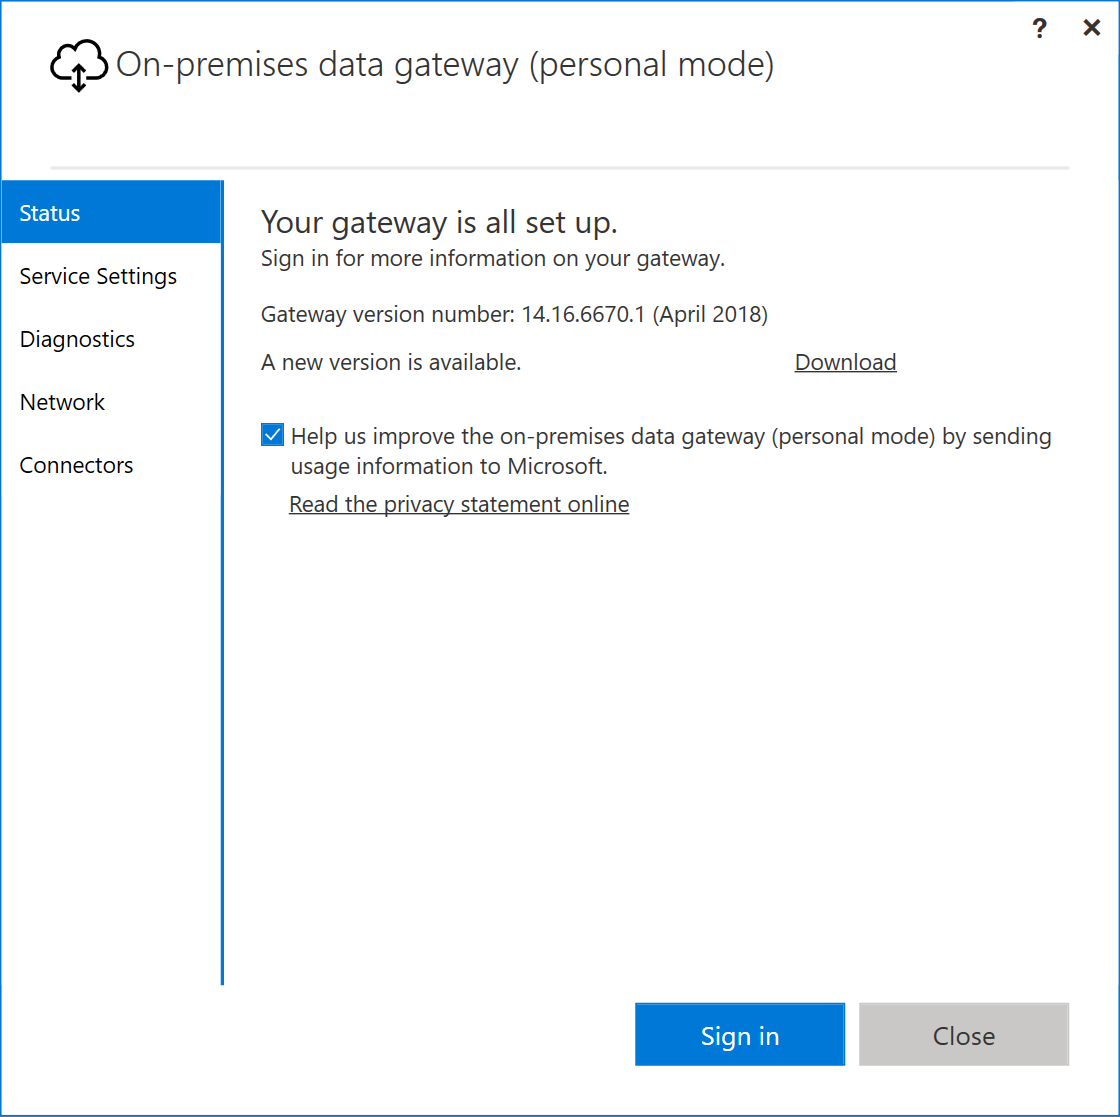Close the window with the X icon
Viewport: 1120px width, 1117px height.
click(x=1091, y=28)
